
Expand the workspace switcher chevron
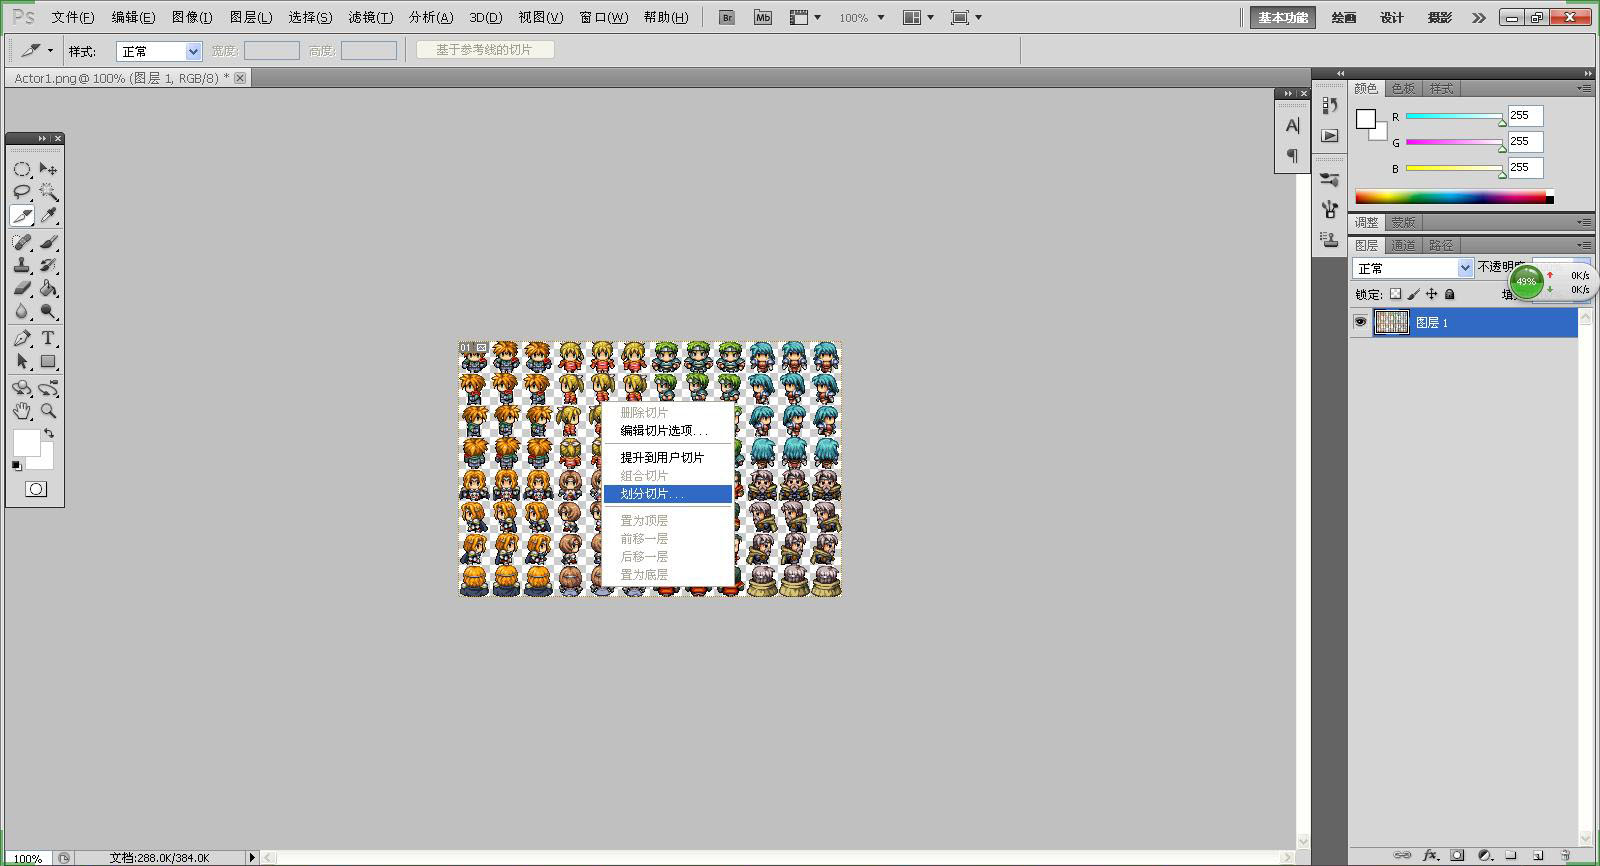coord(1478,17)
